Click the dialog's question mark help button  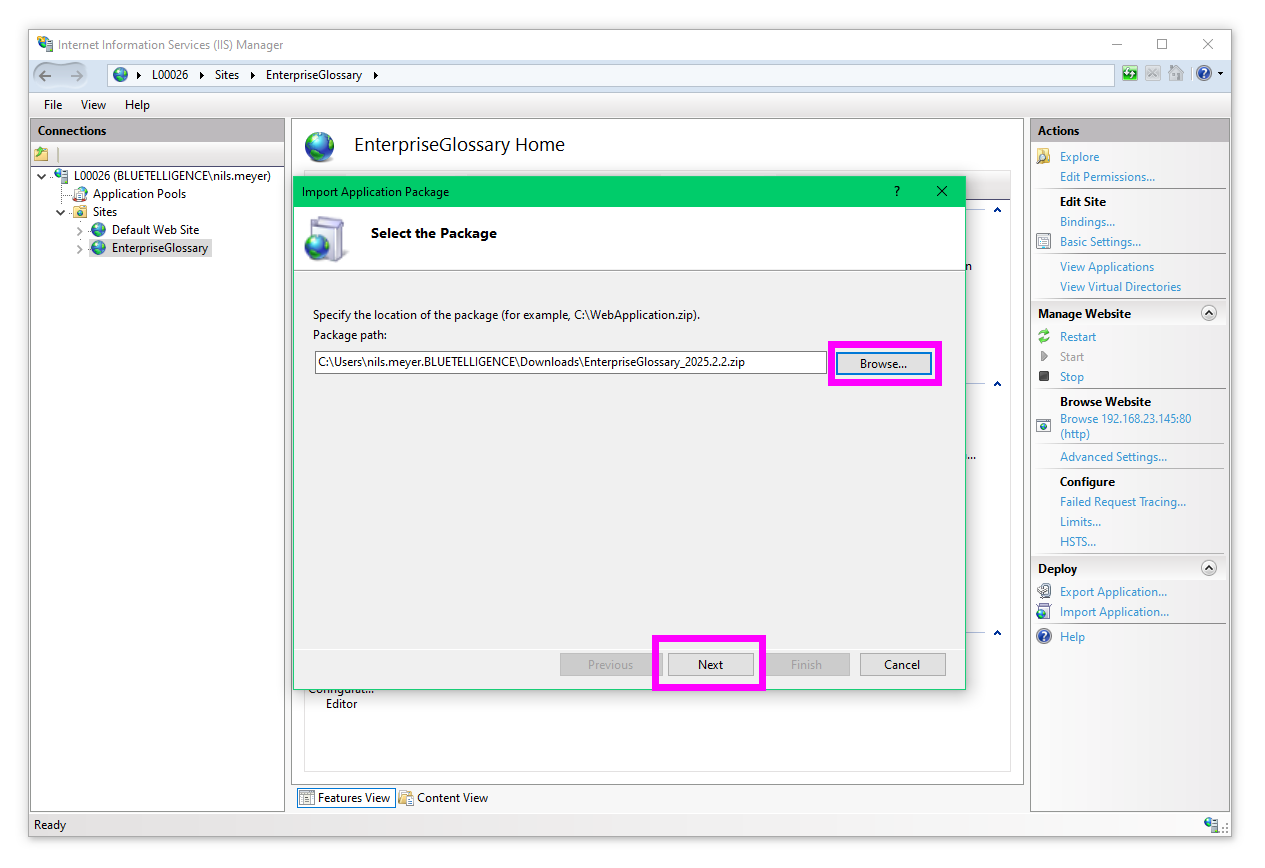click(x=896, y=192)
